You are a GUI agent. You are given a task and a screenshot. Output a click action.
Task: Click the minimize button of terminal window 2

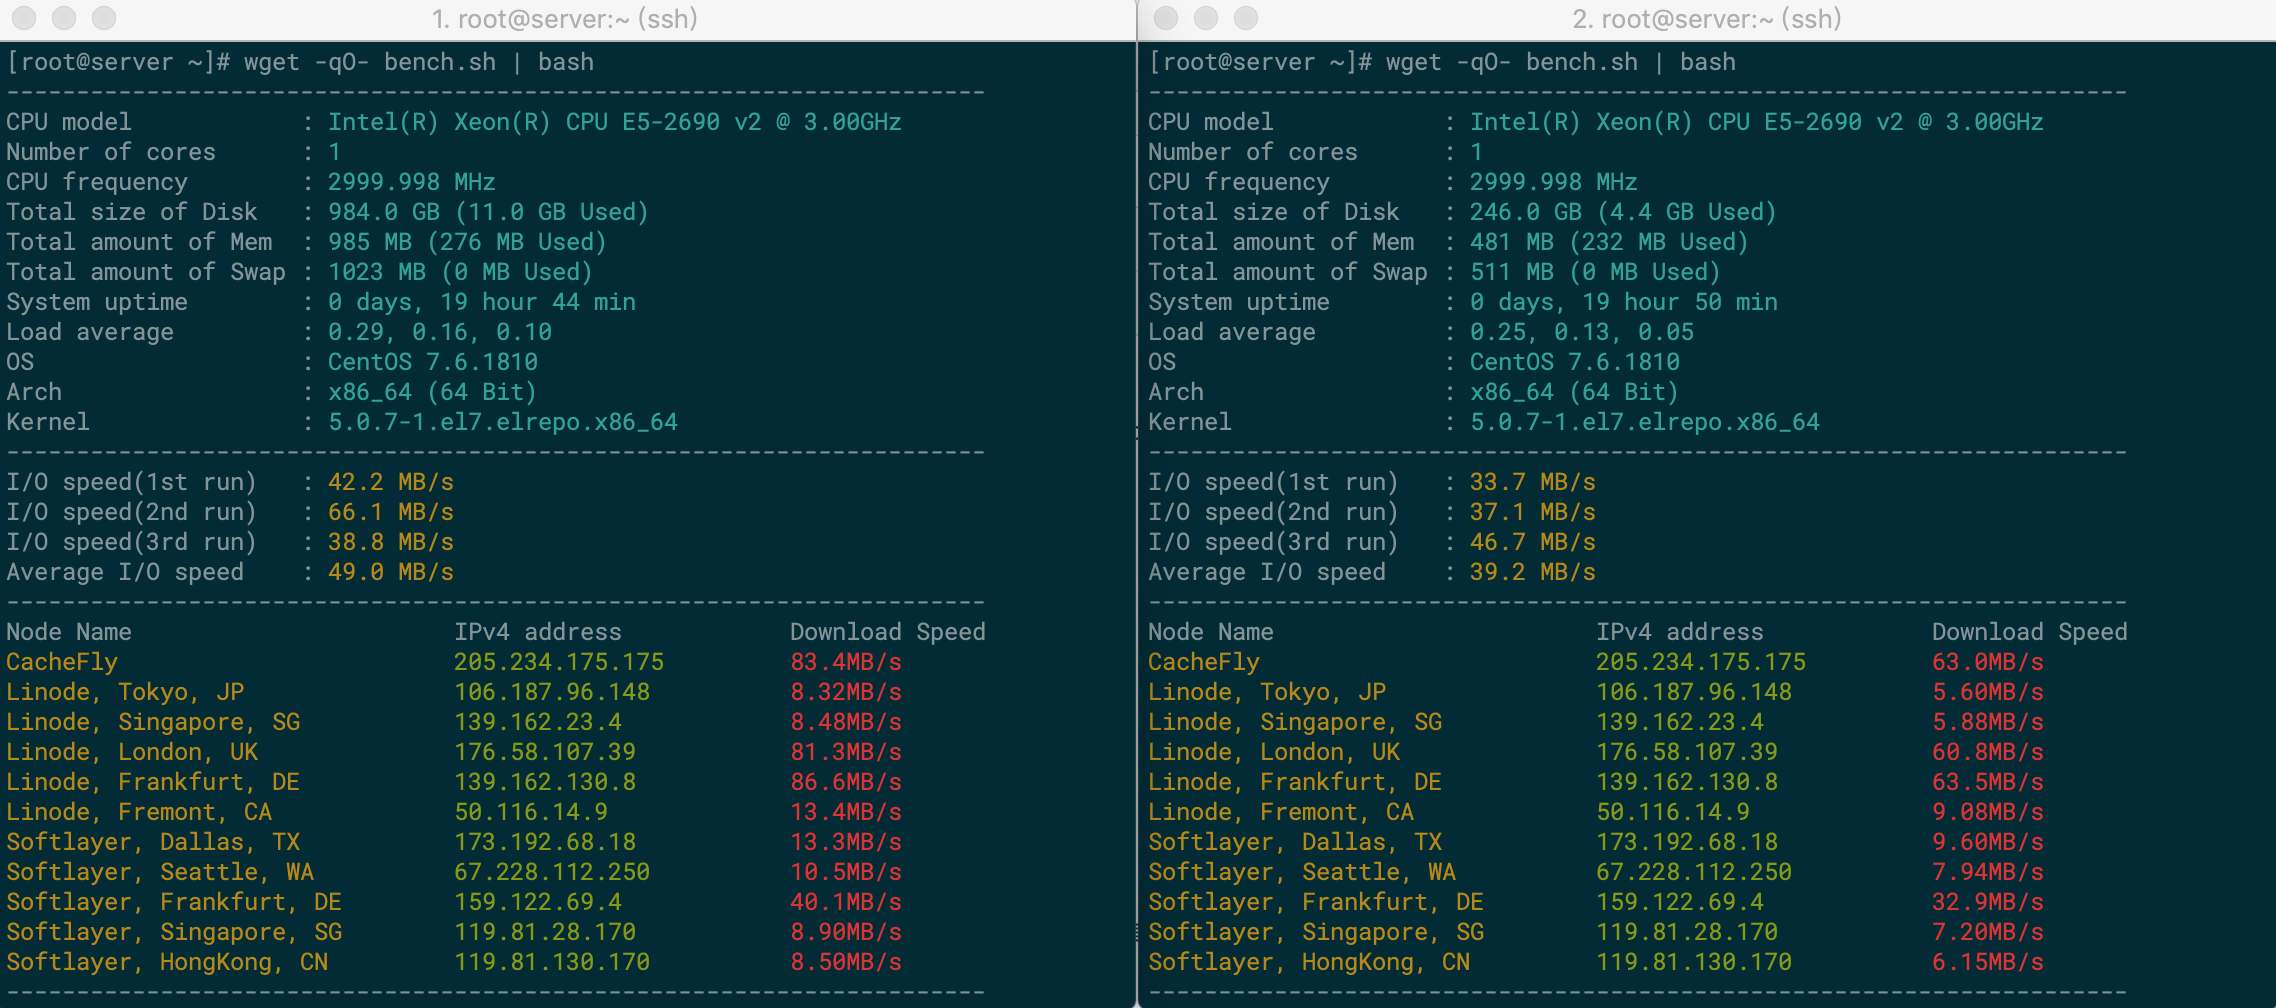[x=1206, y=18]
